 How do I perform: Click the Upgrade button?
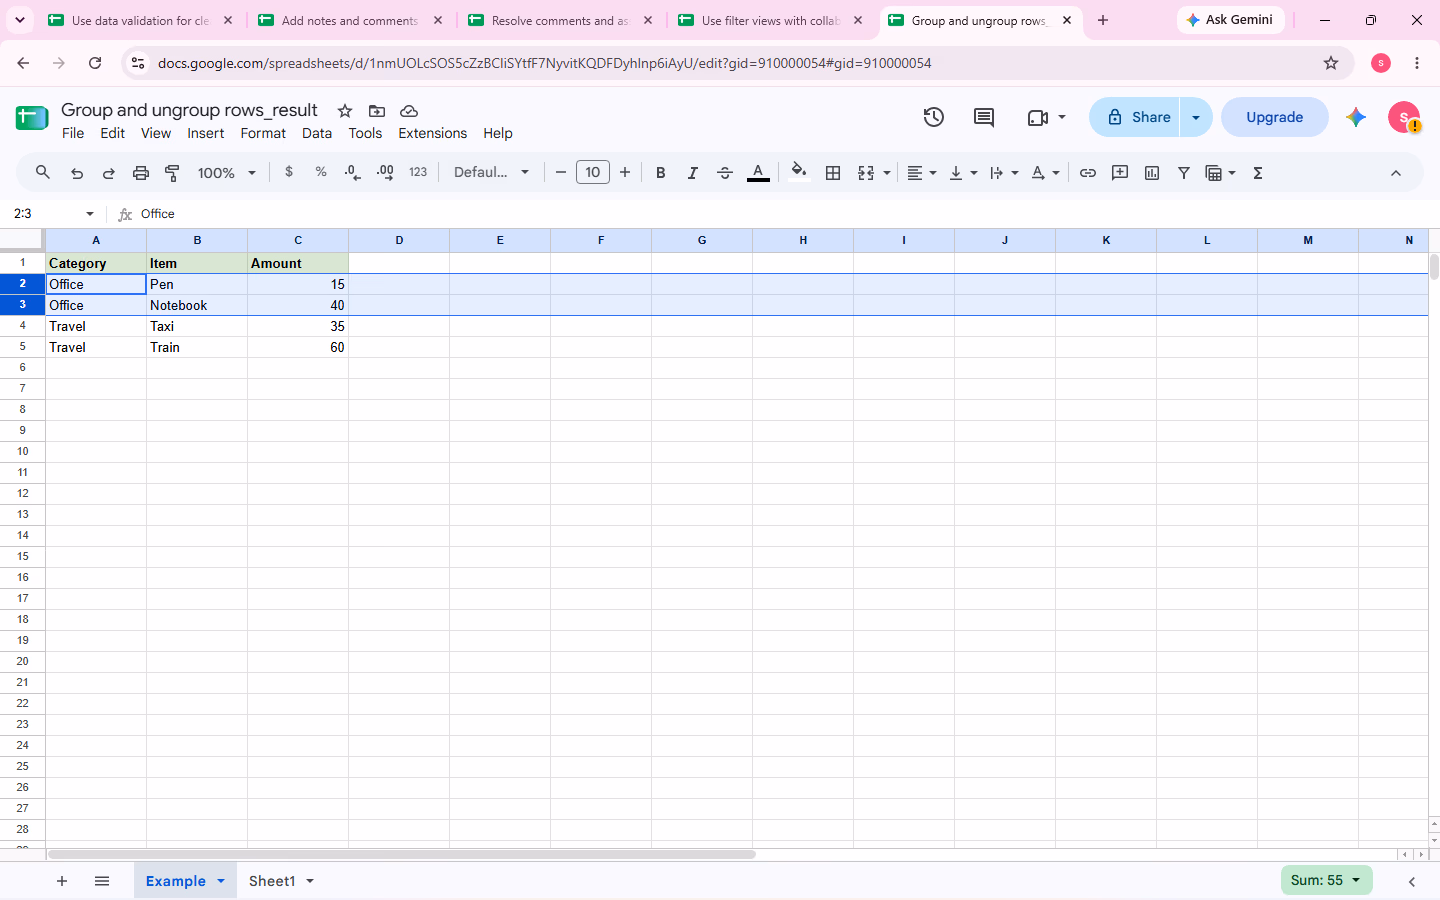pyautogui.click(x=1275, y=117)
